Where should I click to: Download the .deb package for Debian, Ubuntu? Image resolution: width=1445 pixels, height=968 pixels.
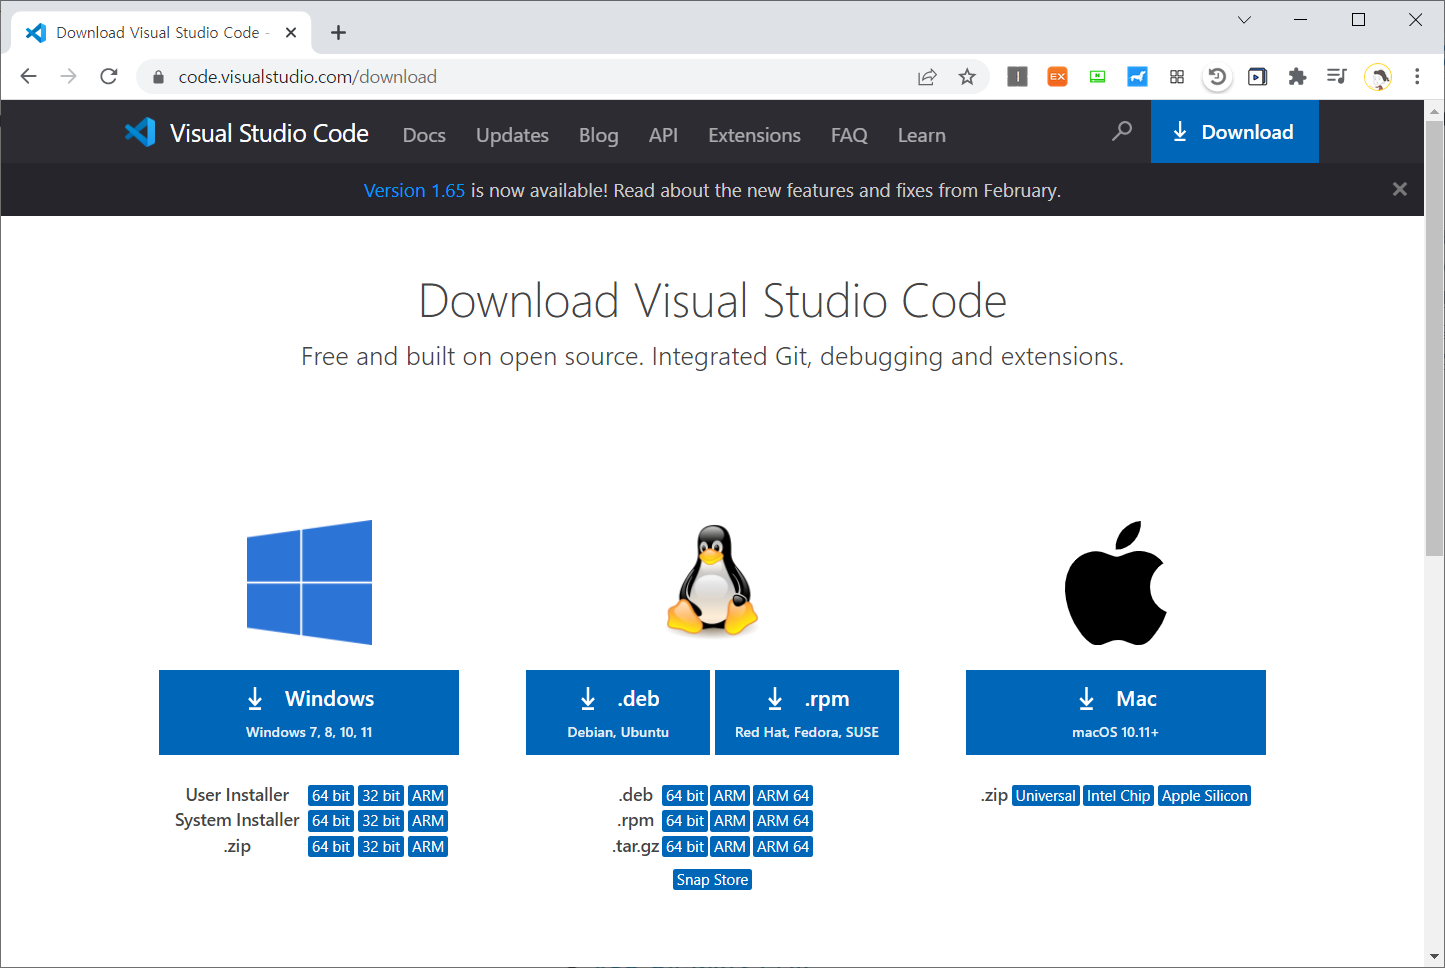618,712
